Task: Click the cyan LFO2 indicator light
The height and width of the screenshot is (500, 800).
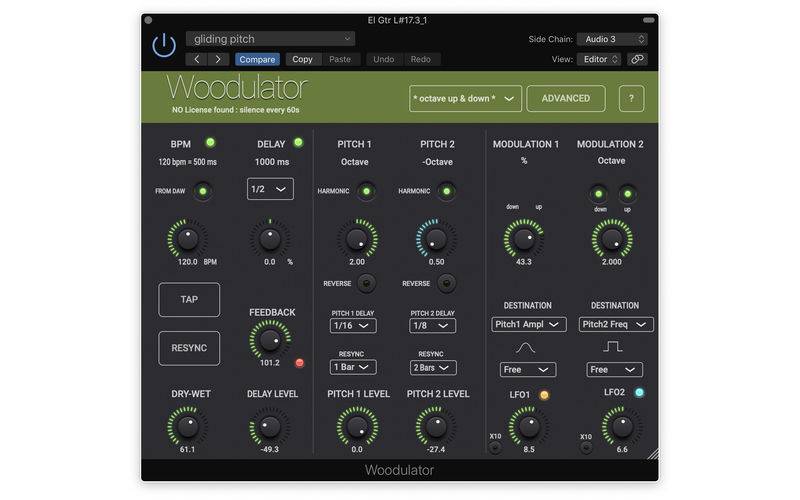Action: pos(639,392)
